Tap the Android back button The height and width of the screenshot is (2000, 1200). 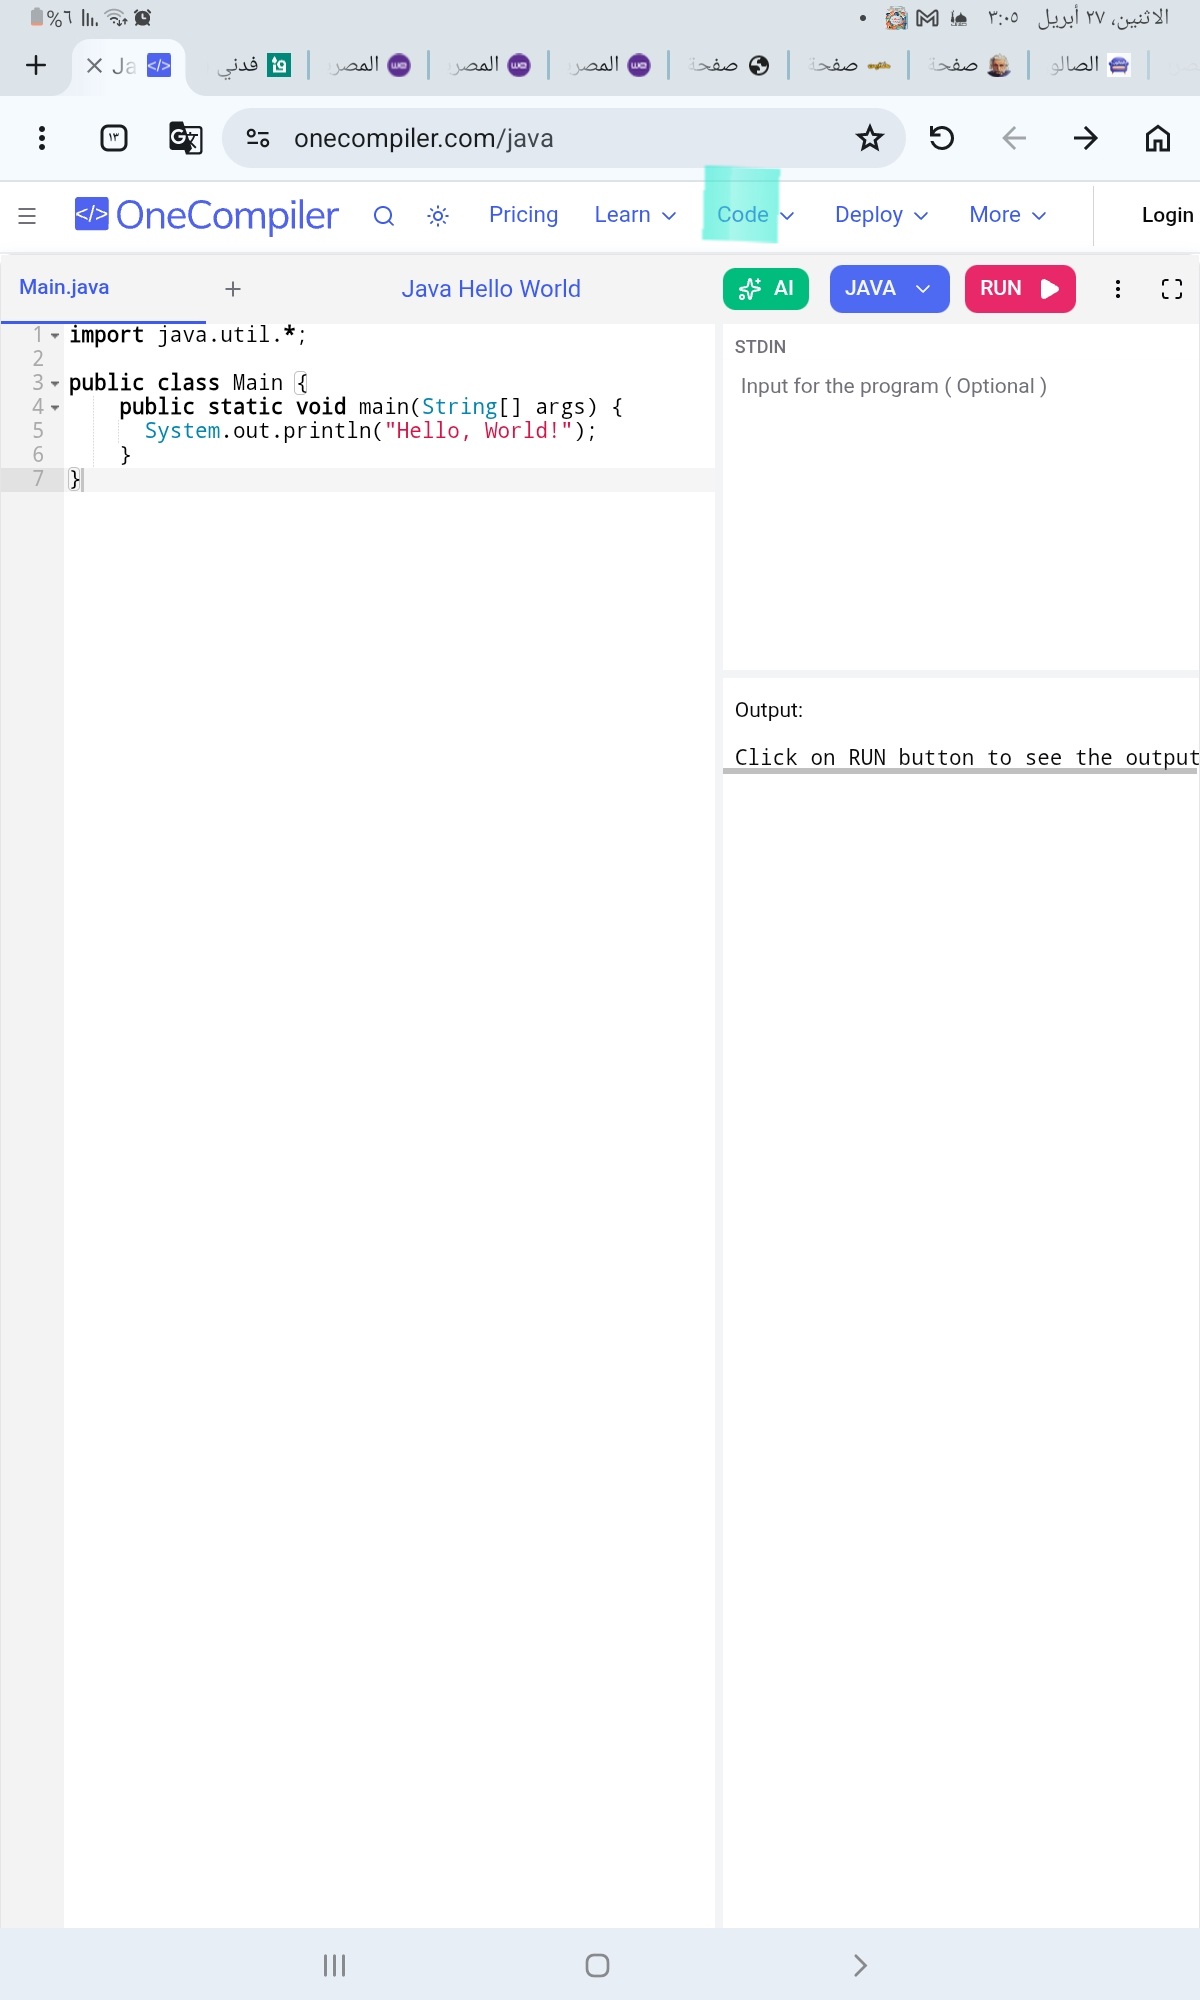coord(861,1966)
